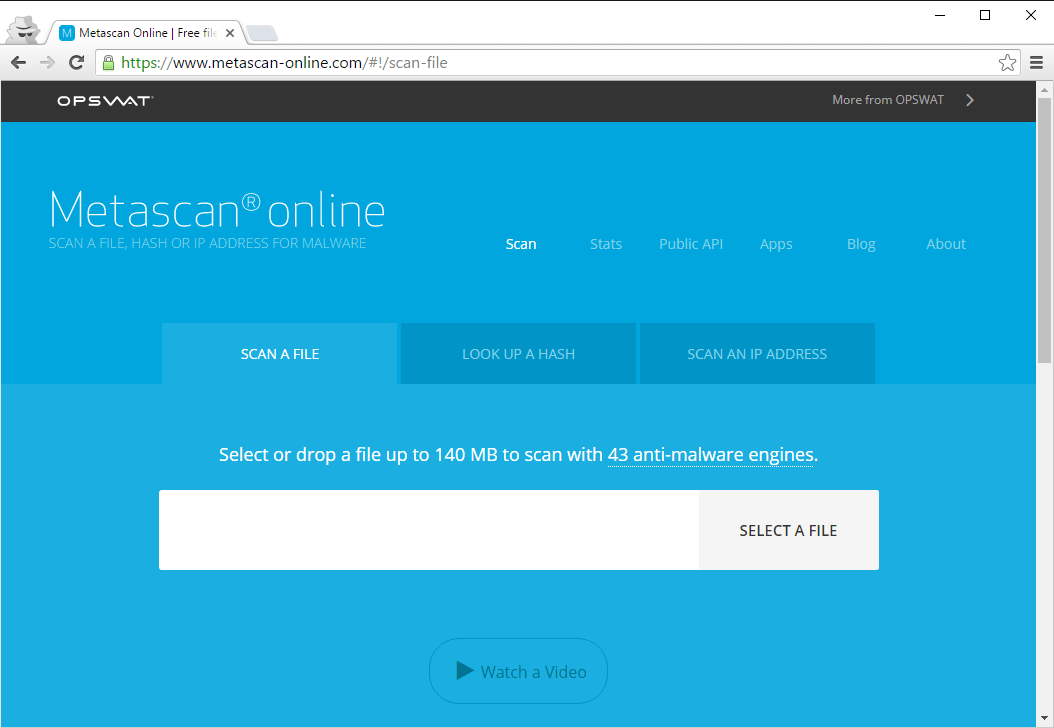Select the SCAN AN IP ADDRESS tab
Image resolution: width=1054 pixels, height=728 pixels.
coord(756,353)
